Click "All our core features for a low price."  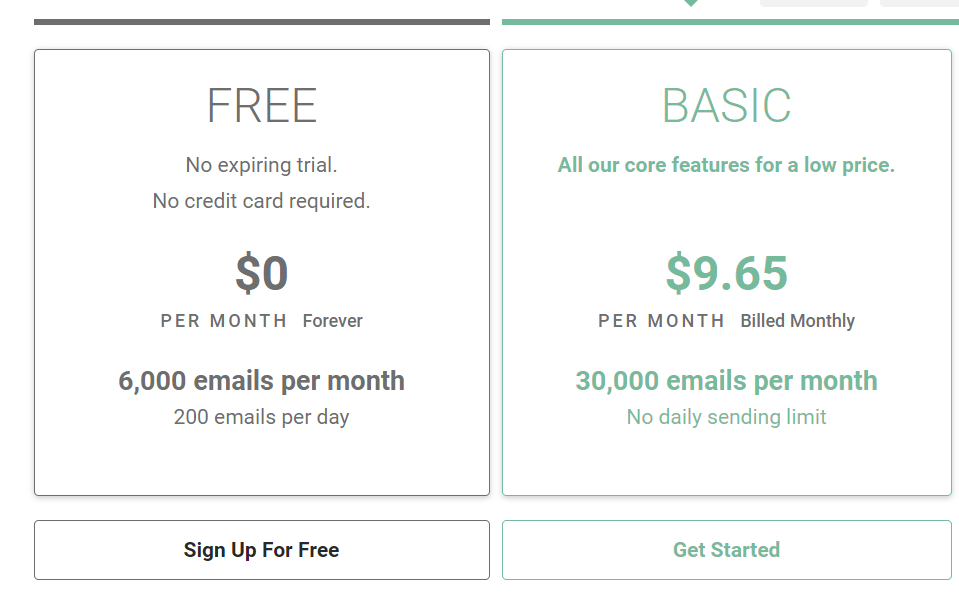(x=727, y=165)
